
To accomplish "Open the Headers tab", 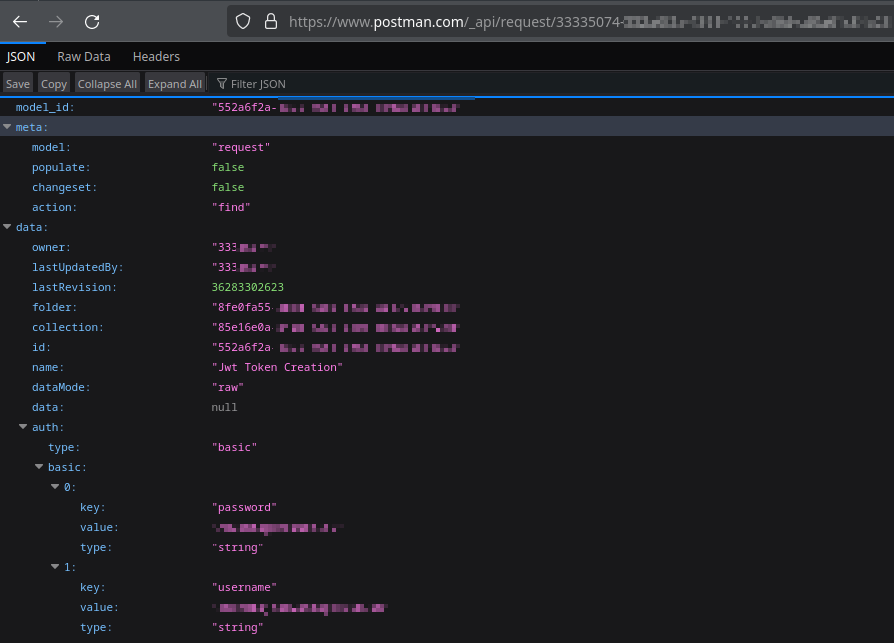I will click(156, 56).
